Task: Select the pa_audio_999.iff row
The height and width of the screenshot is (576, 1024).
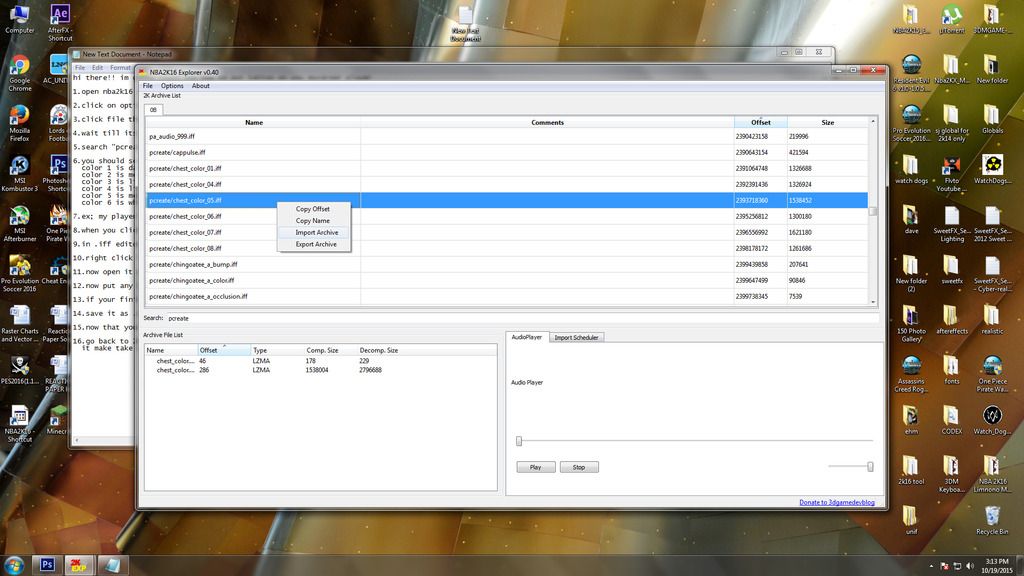Action: coord(507,136)
